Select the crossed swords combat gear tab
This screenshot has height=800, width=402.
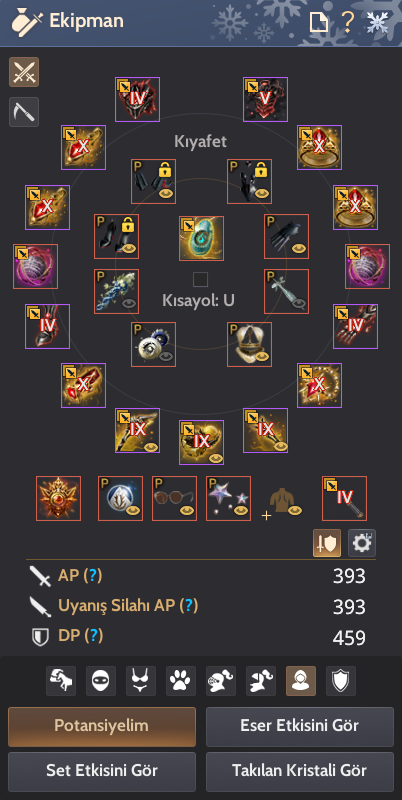tap(24, 72)
